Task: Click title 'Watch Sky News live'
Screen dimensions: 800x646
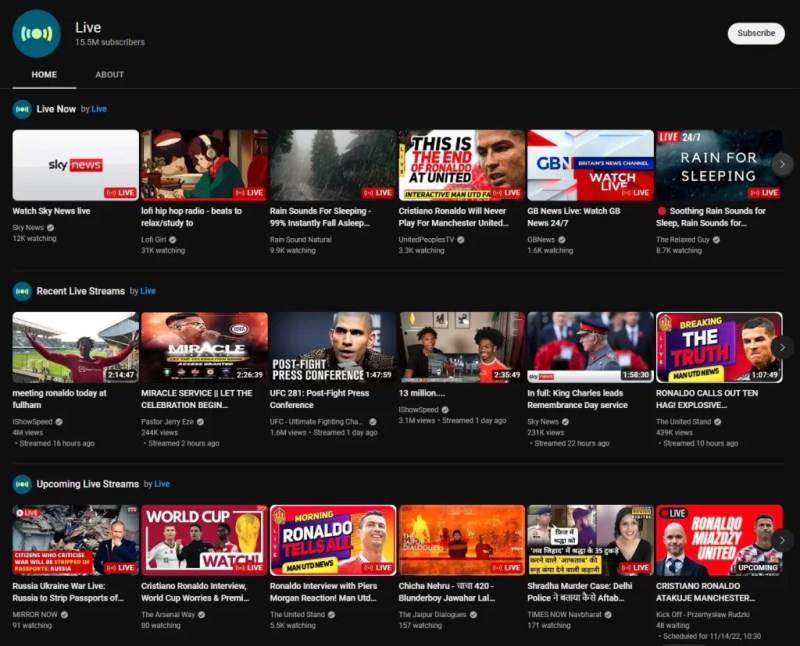Action: tap(52, 211)
